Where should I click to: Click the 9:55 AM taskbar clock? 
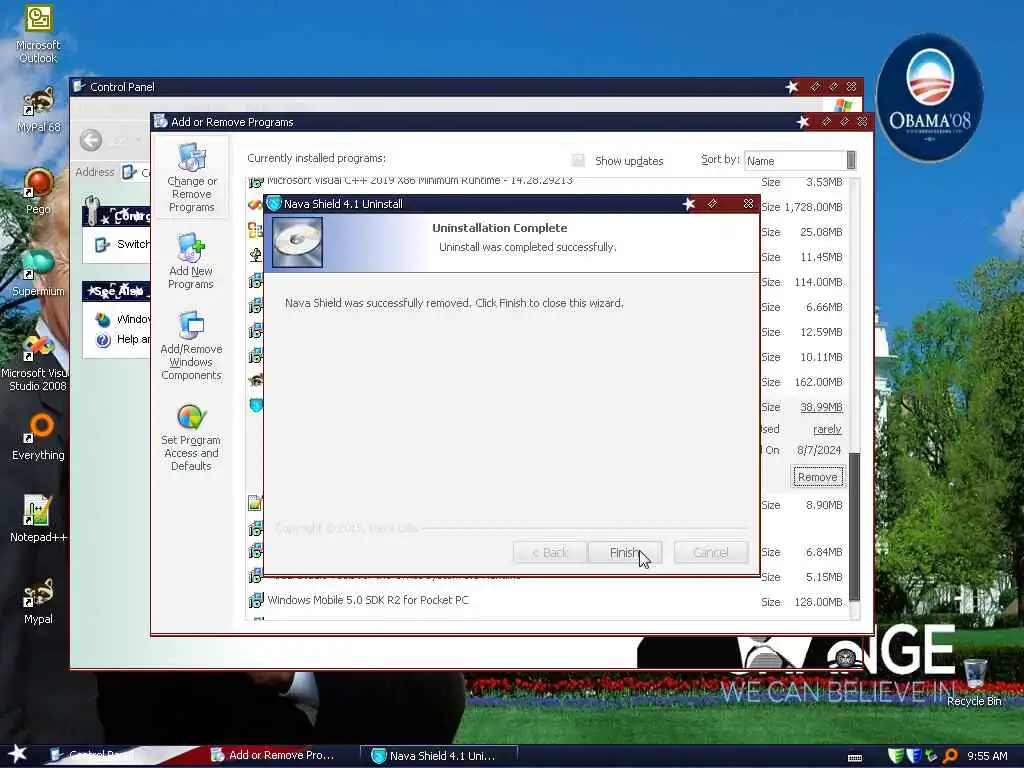click(x=987, y=756)
